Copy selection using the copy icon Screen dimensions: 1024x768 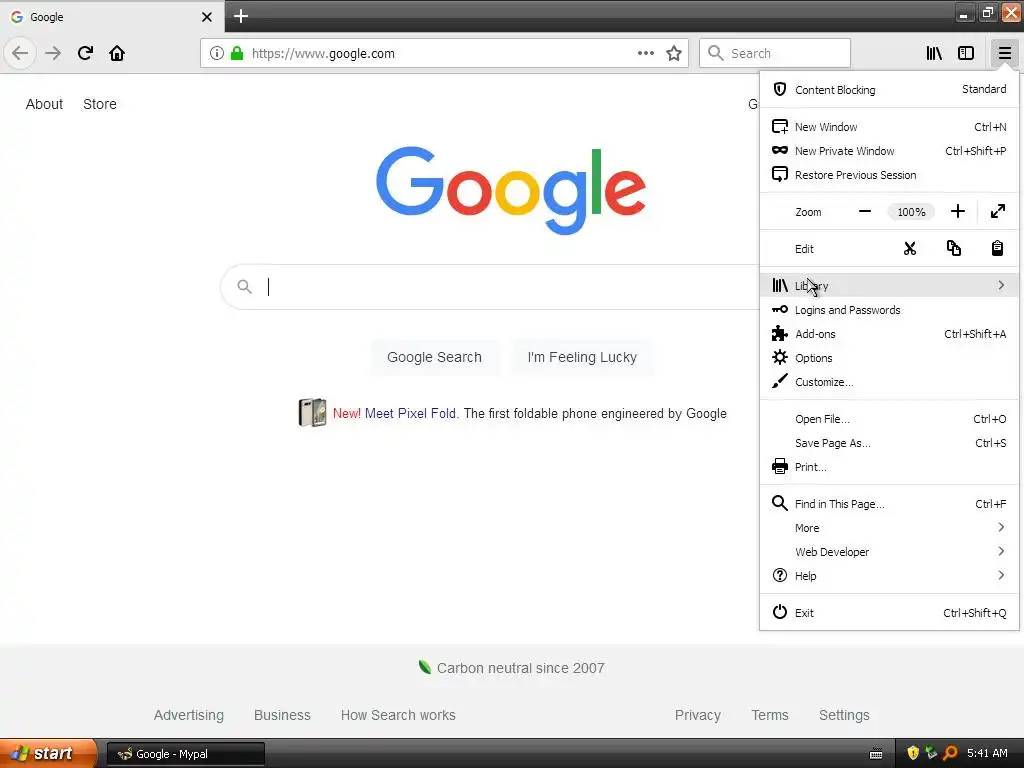tap(953, 248)
